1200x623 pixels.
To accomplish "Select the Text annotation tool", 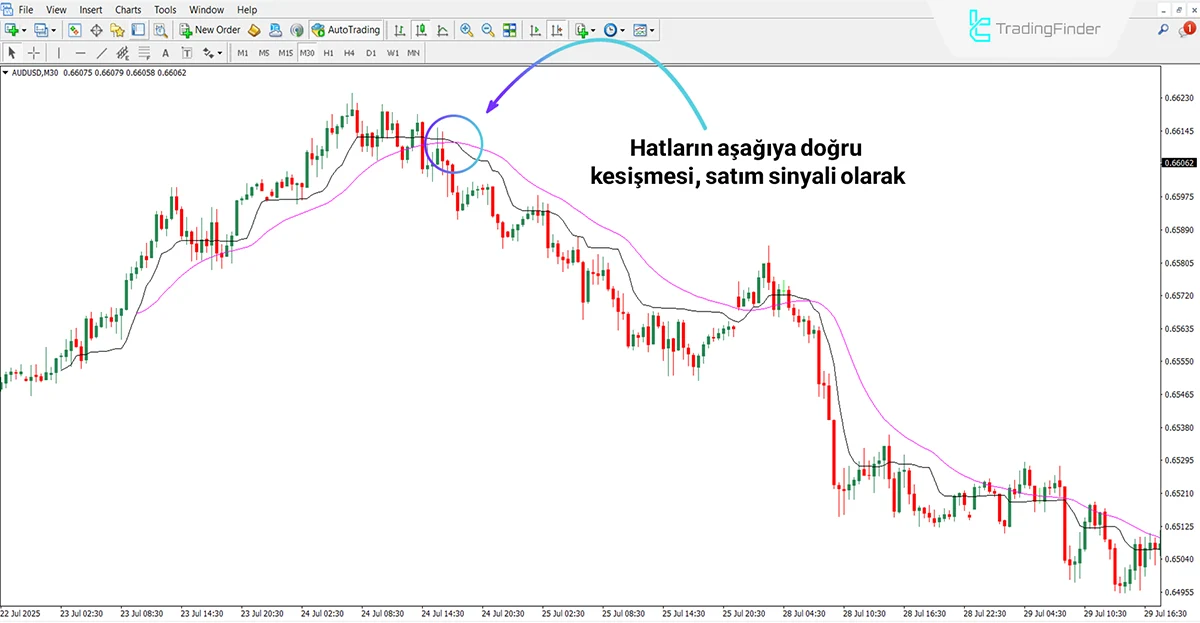I will pos(165,52).
